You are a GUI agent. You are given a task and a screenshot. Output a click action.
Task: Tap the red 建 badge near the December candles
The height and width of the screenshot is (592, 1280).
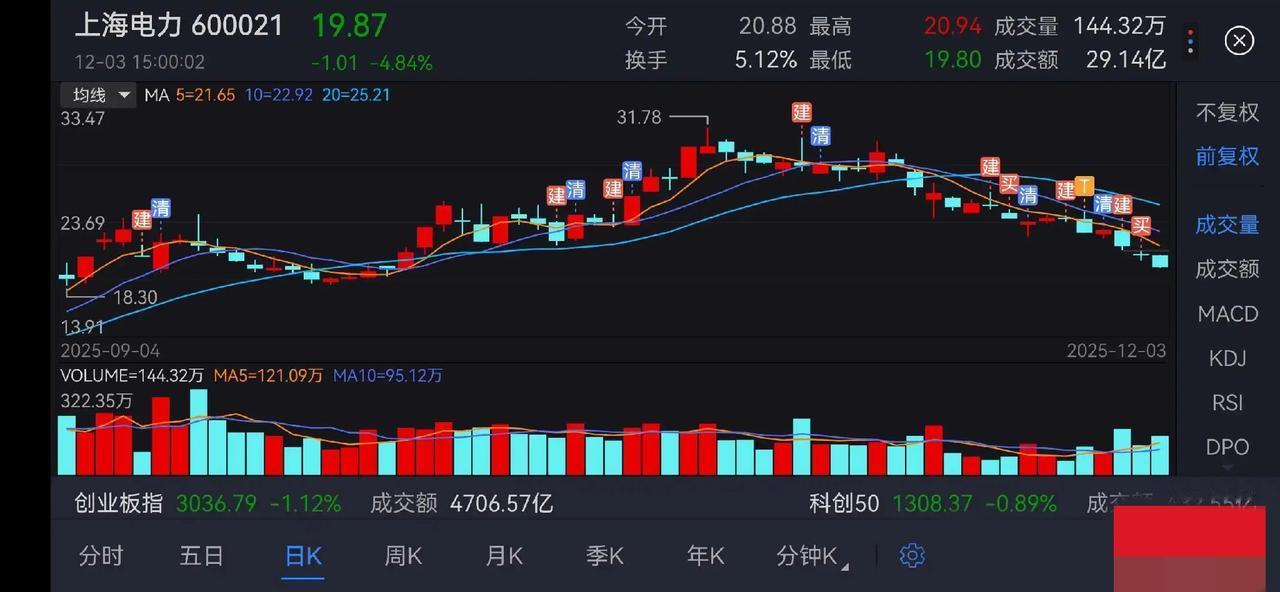click(1123, 204)
